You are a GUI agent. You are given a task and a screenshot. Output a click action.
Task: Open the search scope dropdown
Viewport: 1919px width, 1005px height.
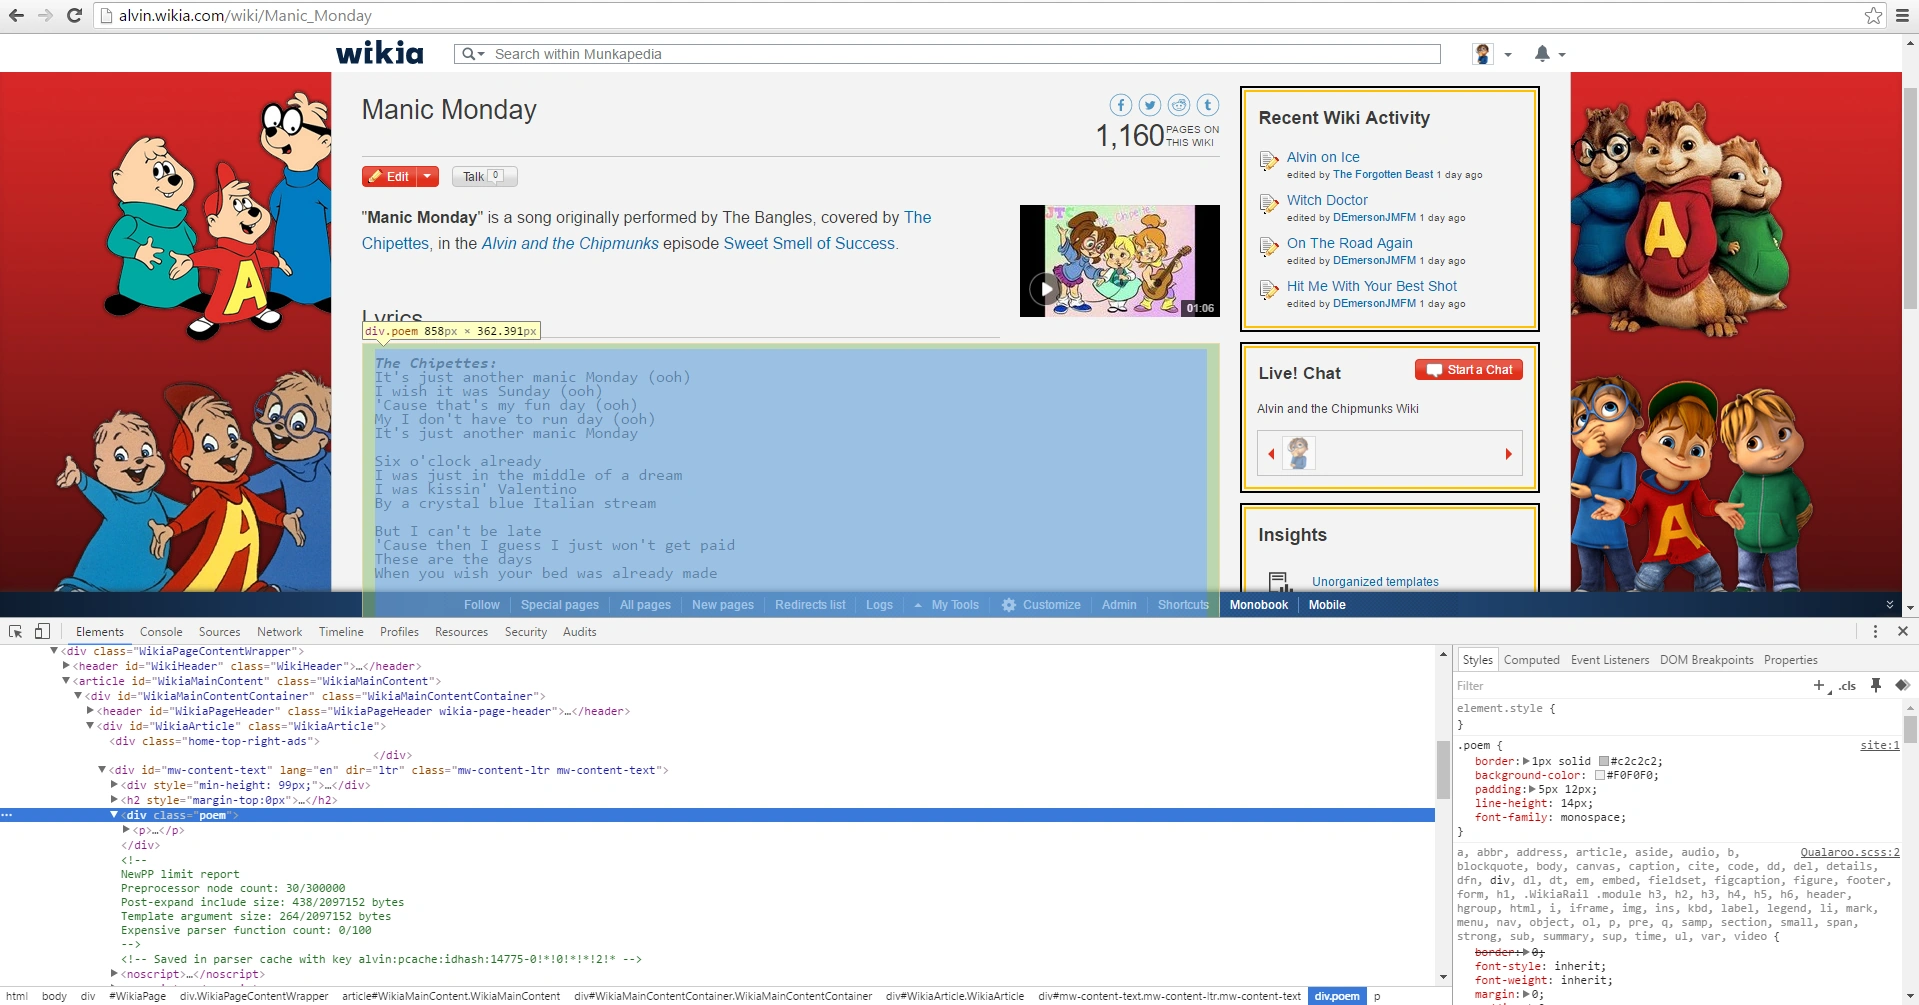(472, 54)
